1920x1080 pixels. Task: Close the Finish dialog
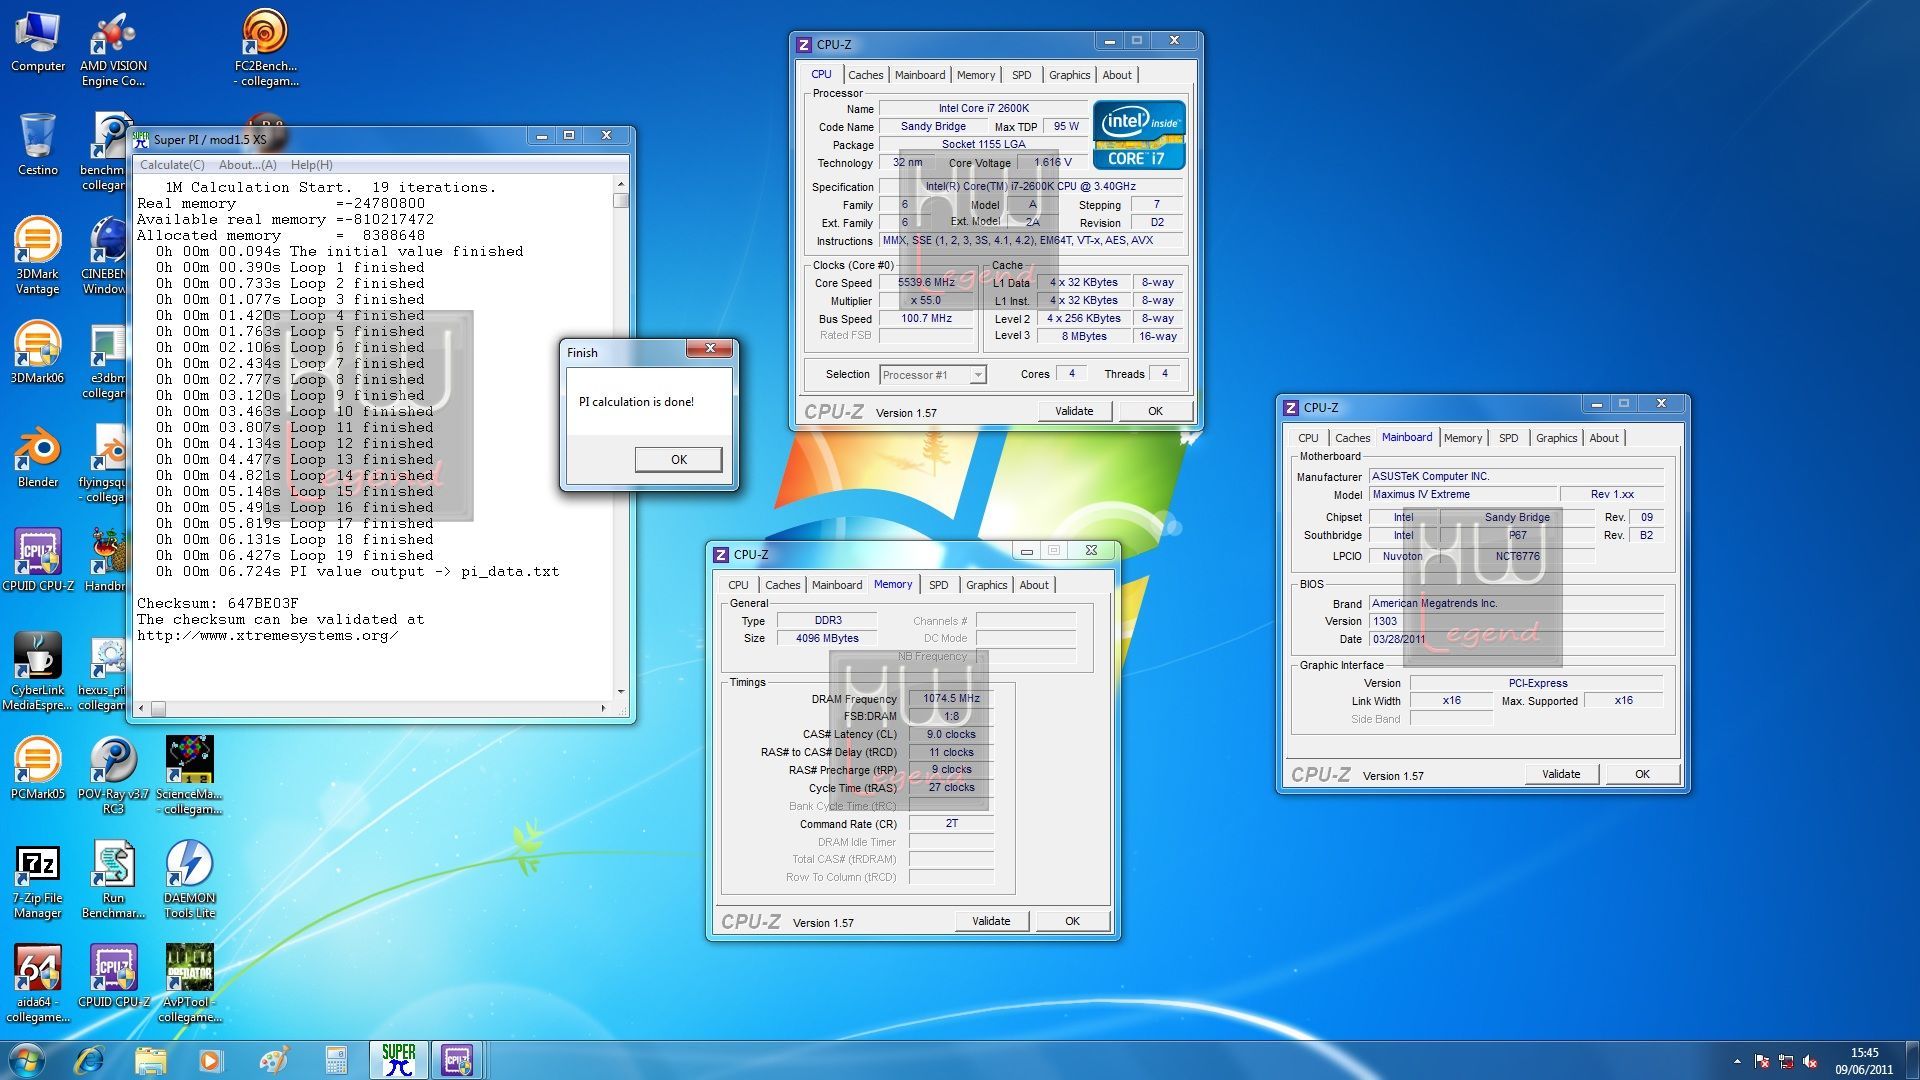coord(710,348)
